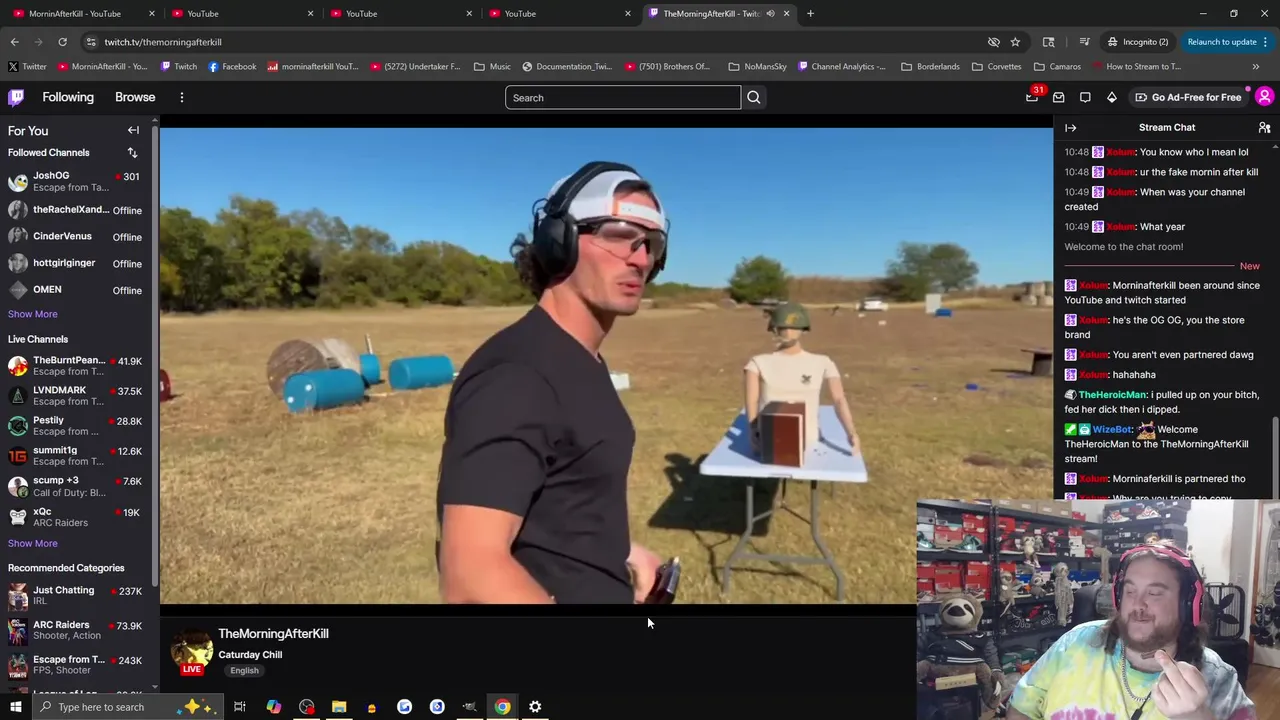
Task: Collapse the For You sidebar
Action: pyautogui.click(x=133, y=130)
